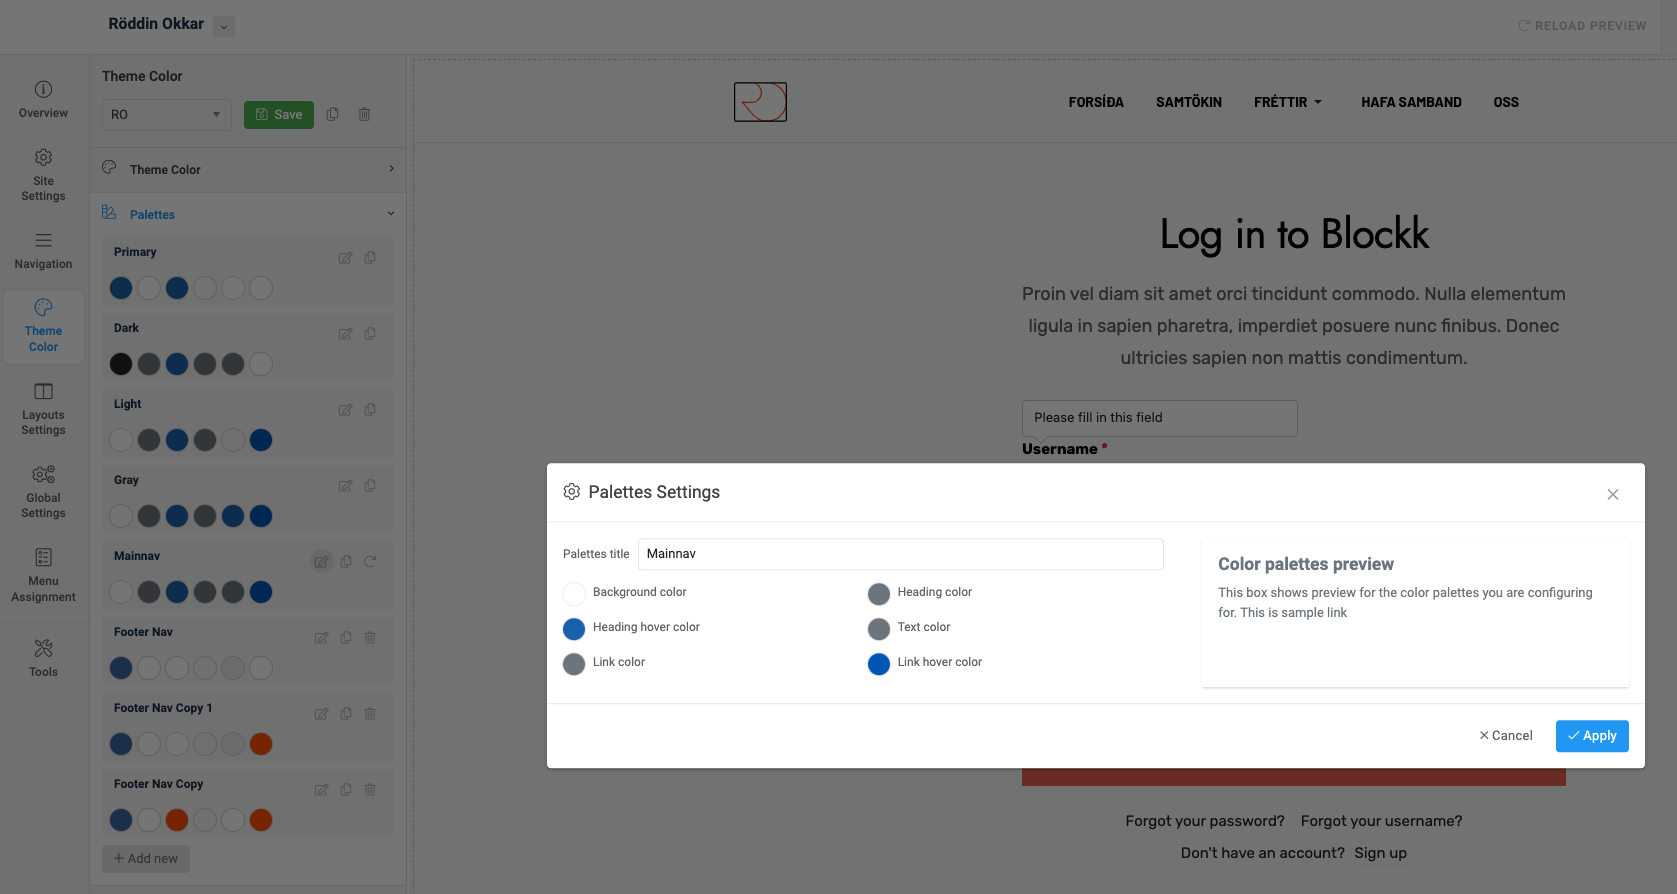Edit the Primary palette
The width and height of the screenshot is (1677, 894).
[345, 258]
